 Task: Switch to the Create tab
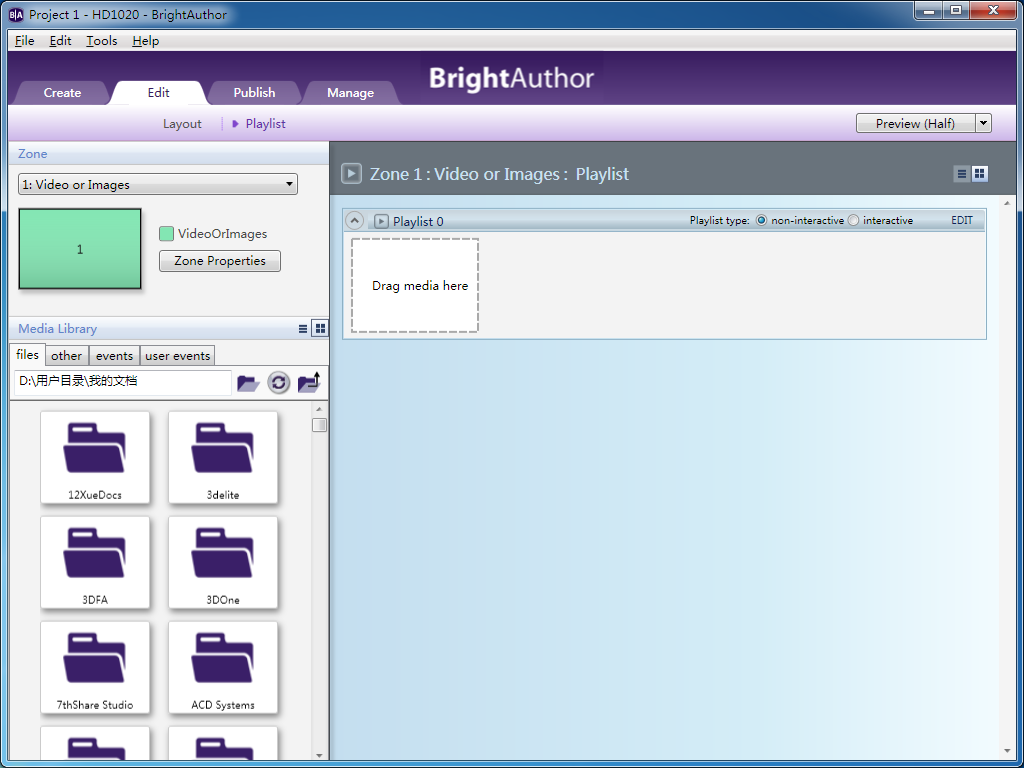[x=62, y=93]
